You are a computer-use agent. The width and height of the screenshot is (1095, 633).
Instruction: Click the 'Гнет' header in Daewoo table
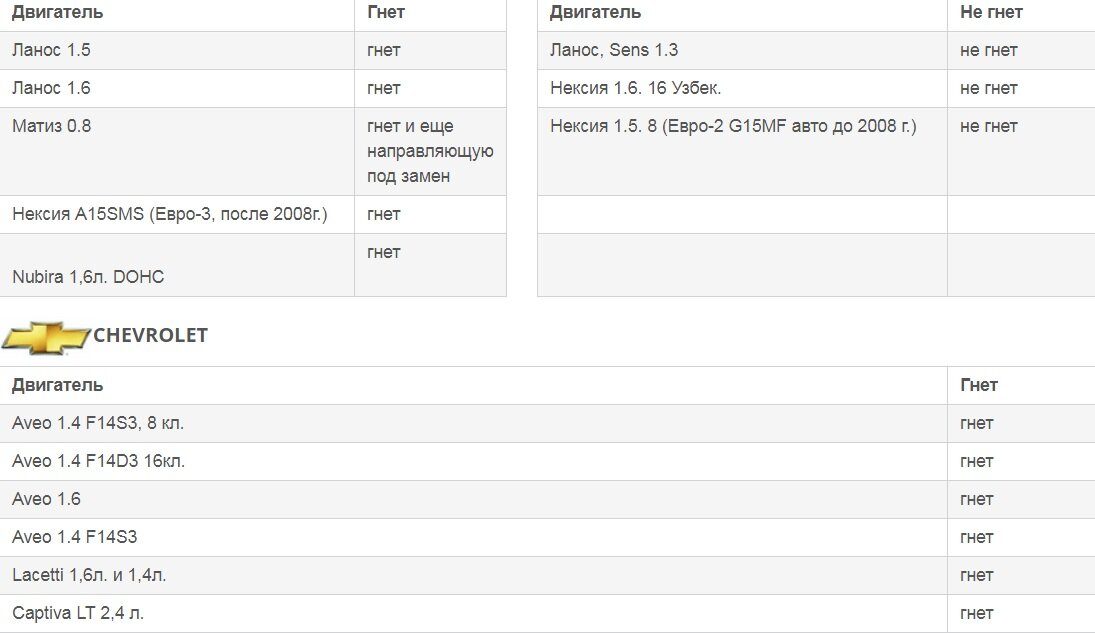(385, 12)
